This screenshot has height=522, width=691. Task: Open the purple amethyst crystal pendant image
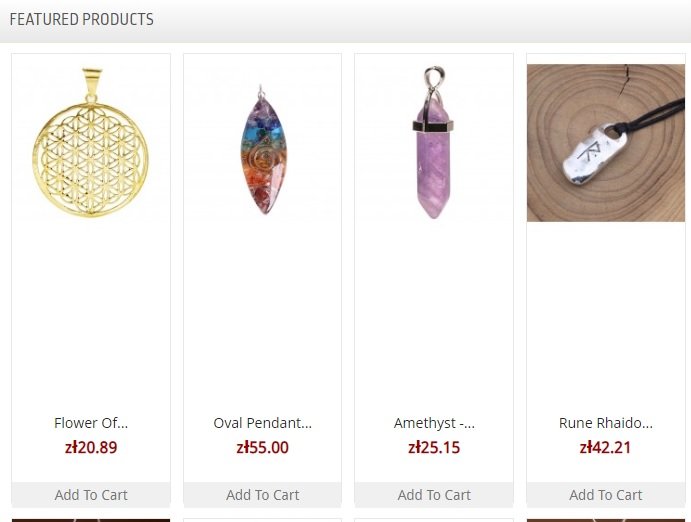click(434, 142)
